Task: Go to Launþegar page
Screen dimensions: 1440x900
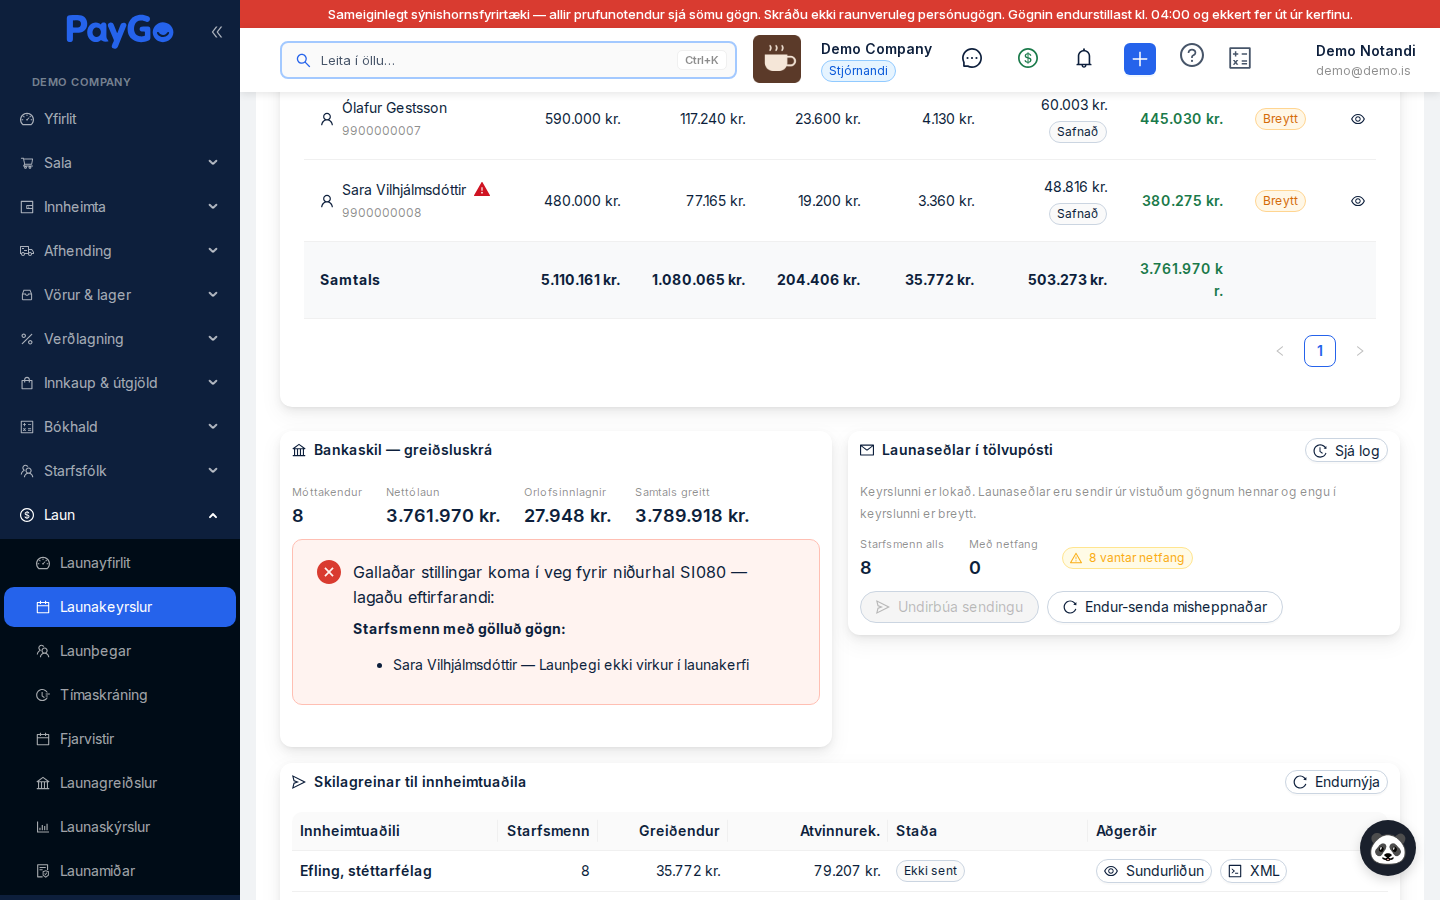Action: [120, 651]
